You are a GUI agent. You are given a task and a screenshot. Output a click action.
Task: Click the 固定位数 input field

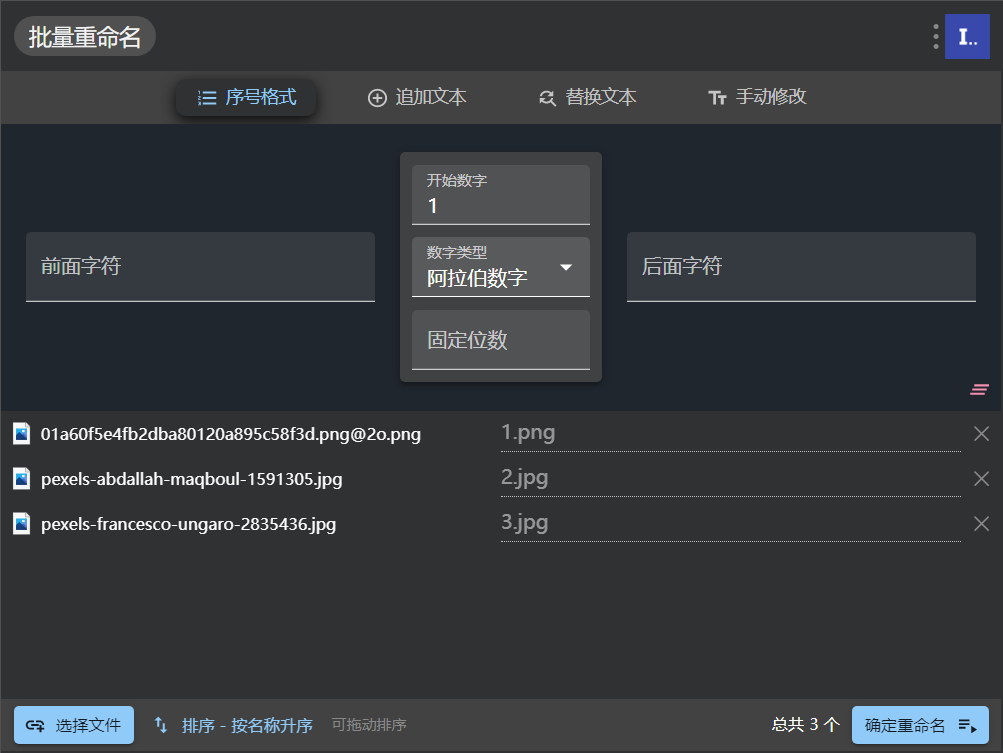501,340
